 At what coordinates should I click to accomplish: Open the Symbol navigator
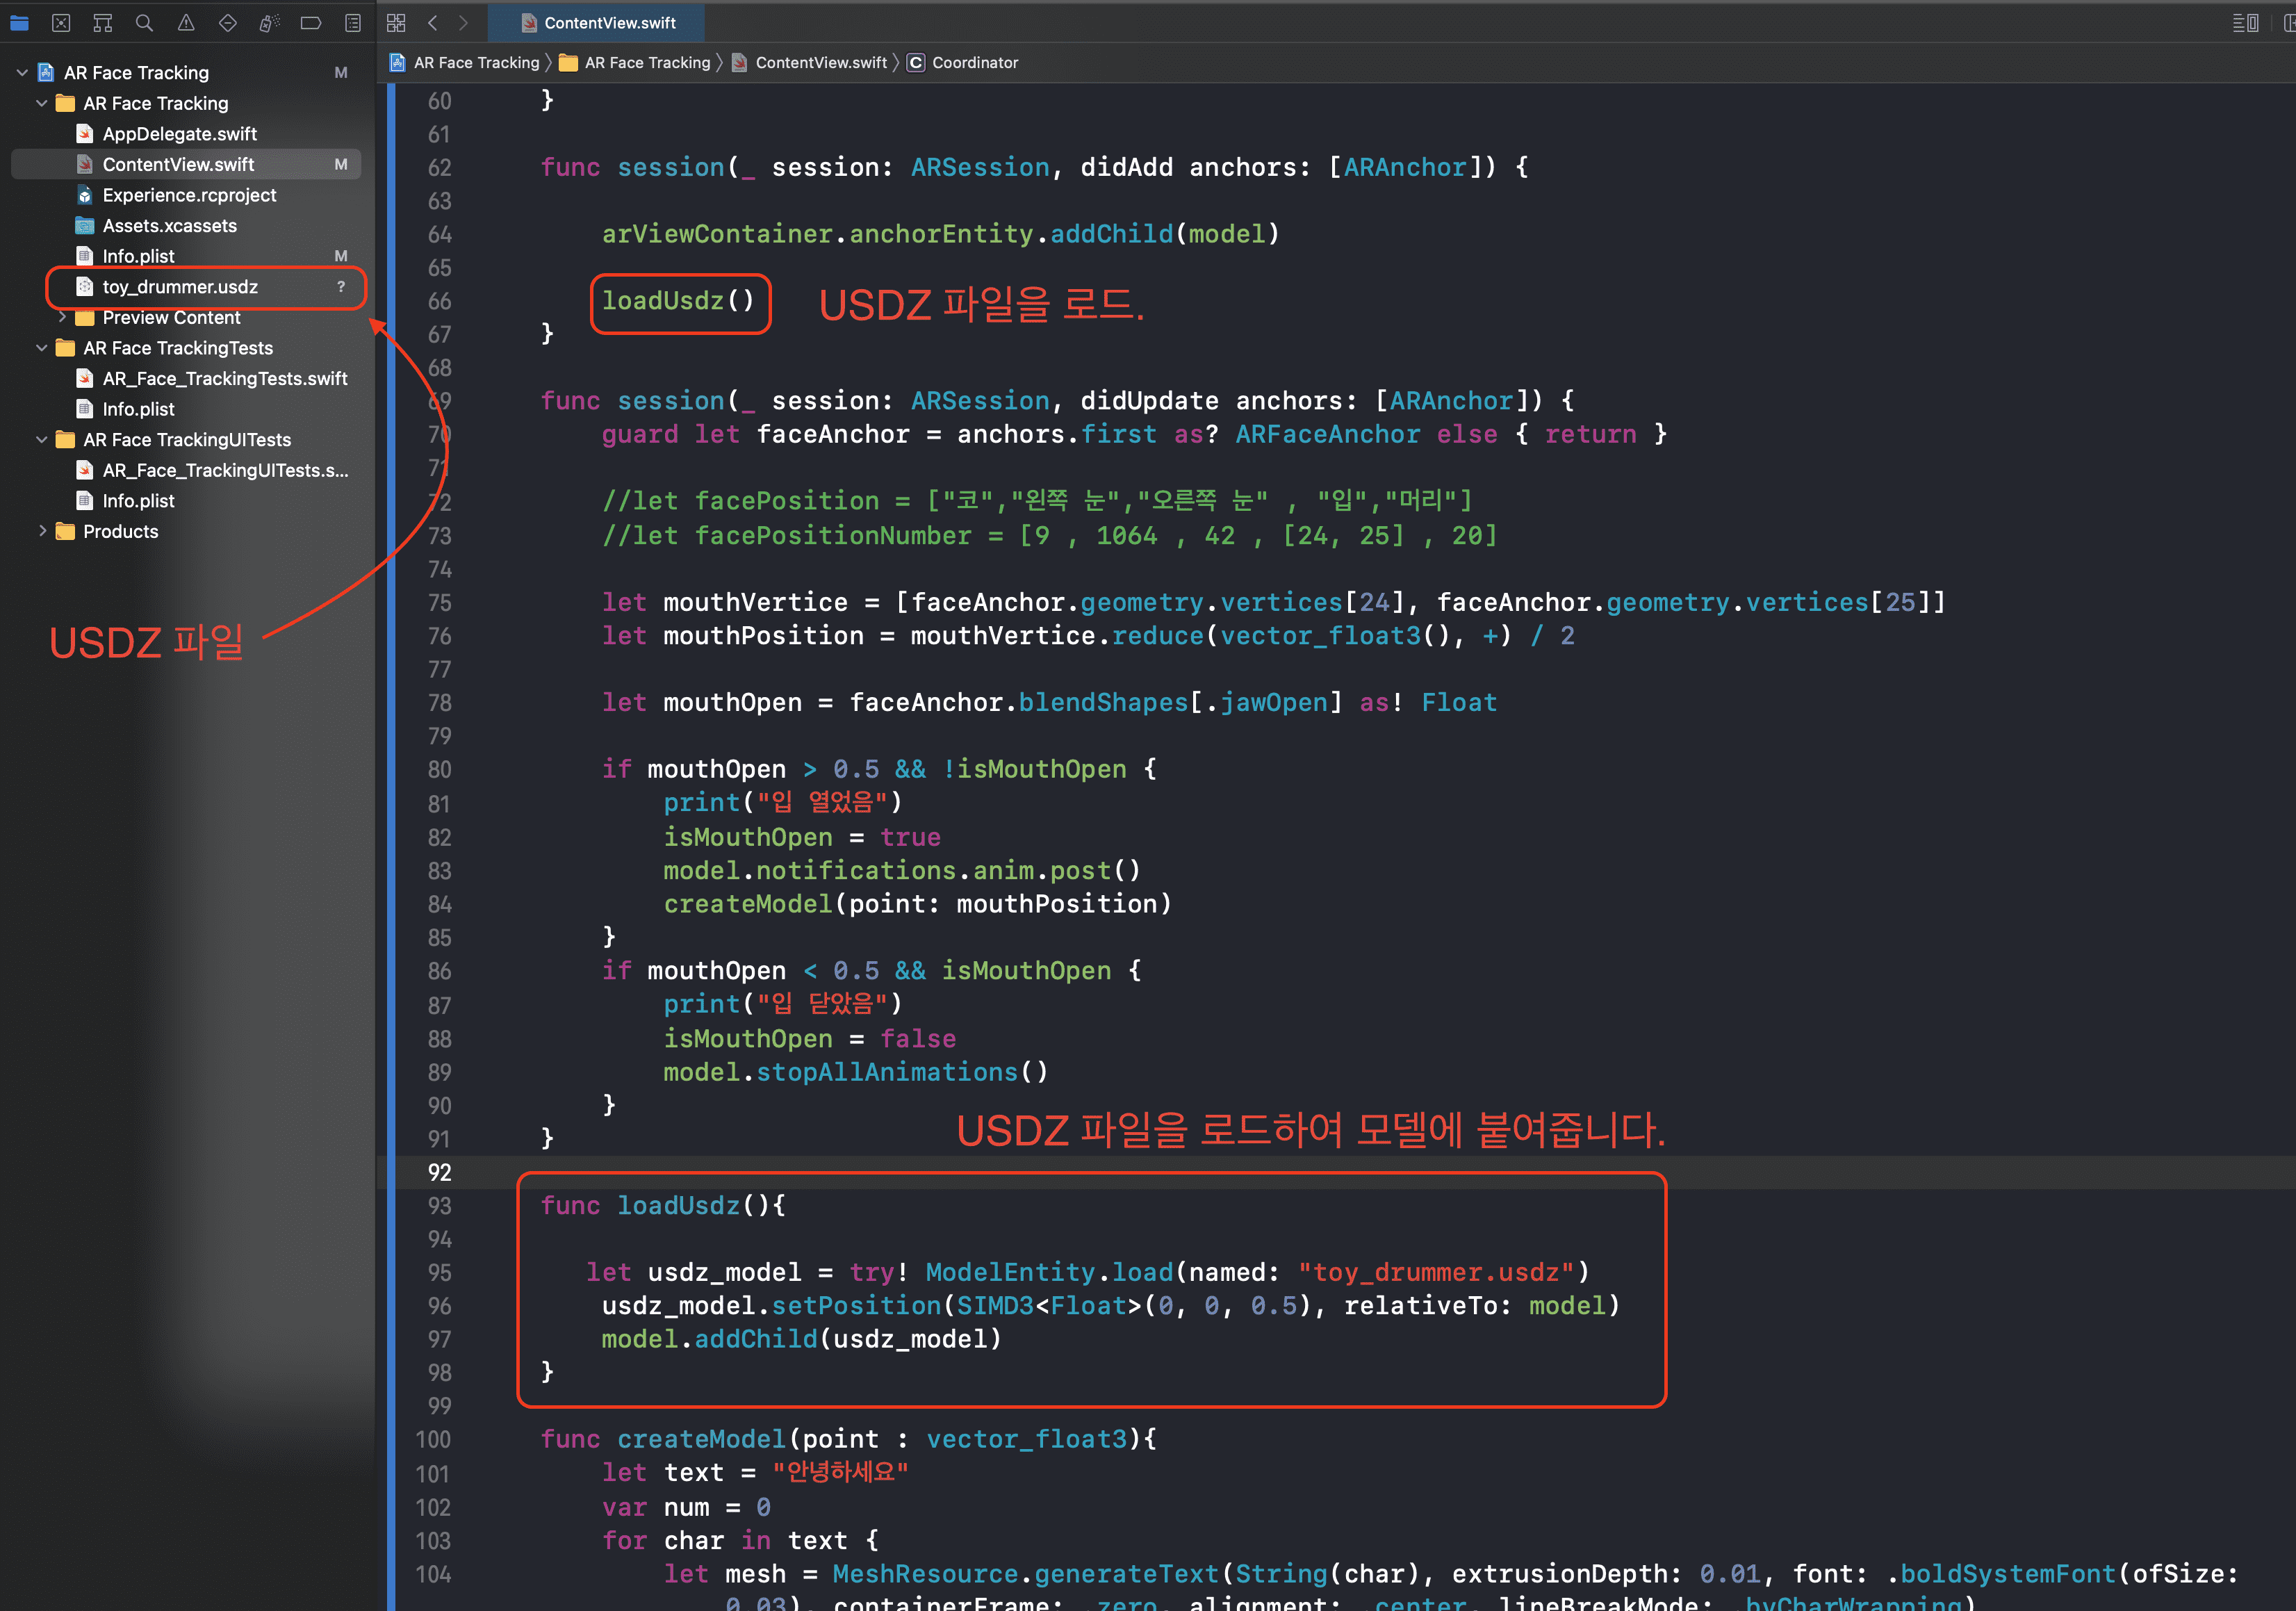point(102,22)
